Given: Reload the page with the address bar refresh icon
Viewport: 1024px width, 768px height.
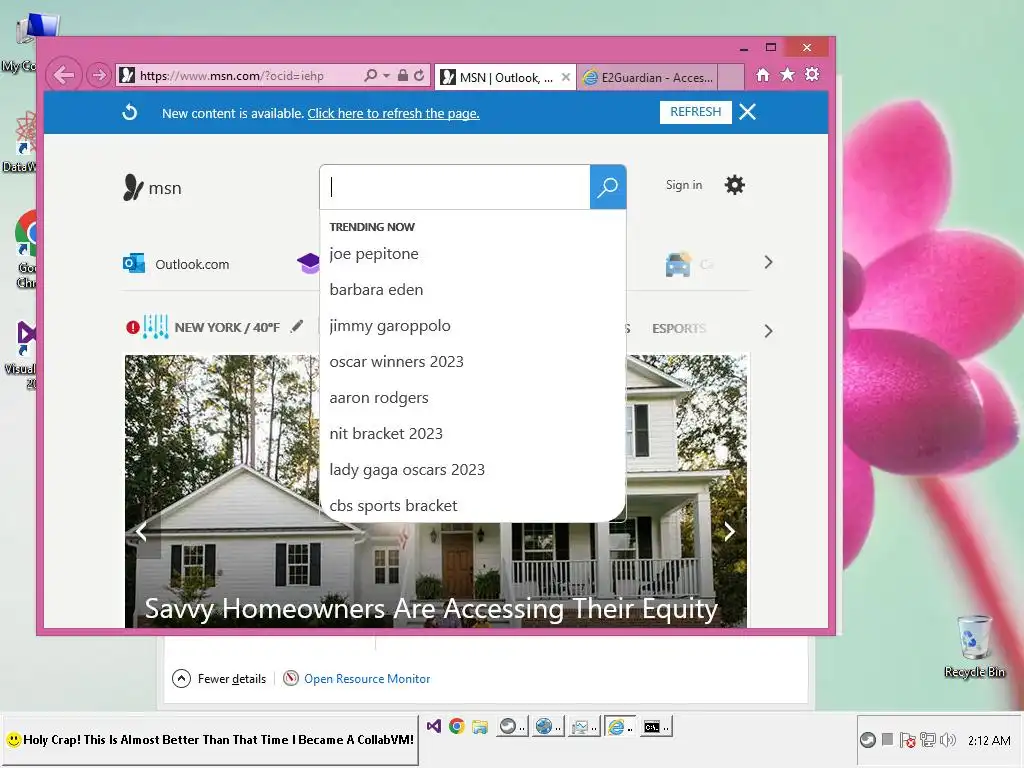Looking at the screenshot, I should [419, 76].
